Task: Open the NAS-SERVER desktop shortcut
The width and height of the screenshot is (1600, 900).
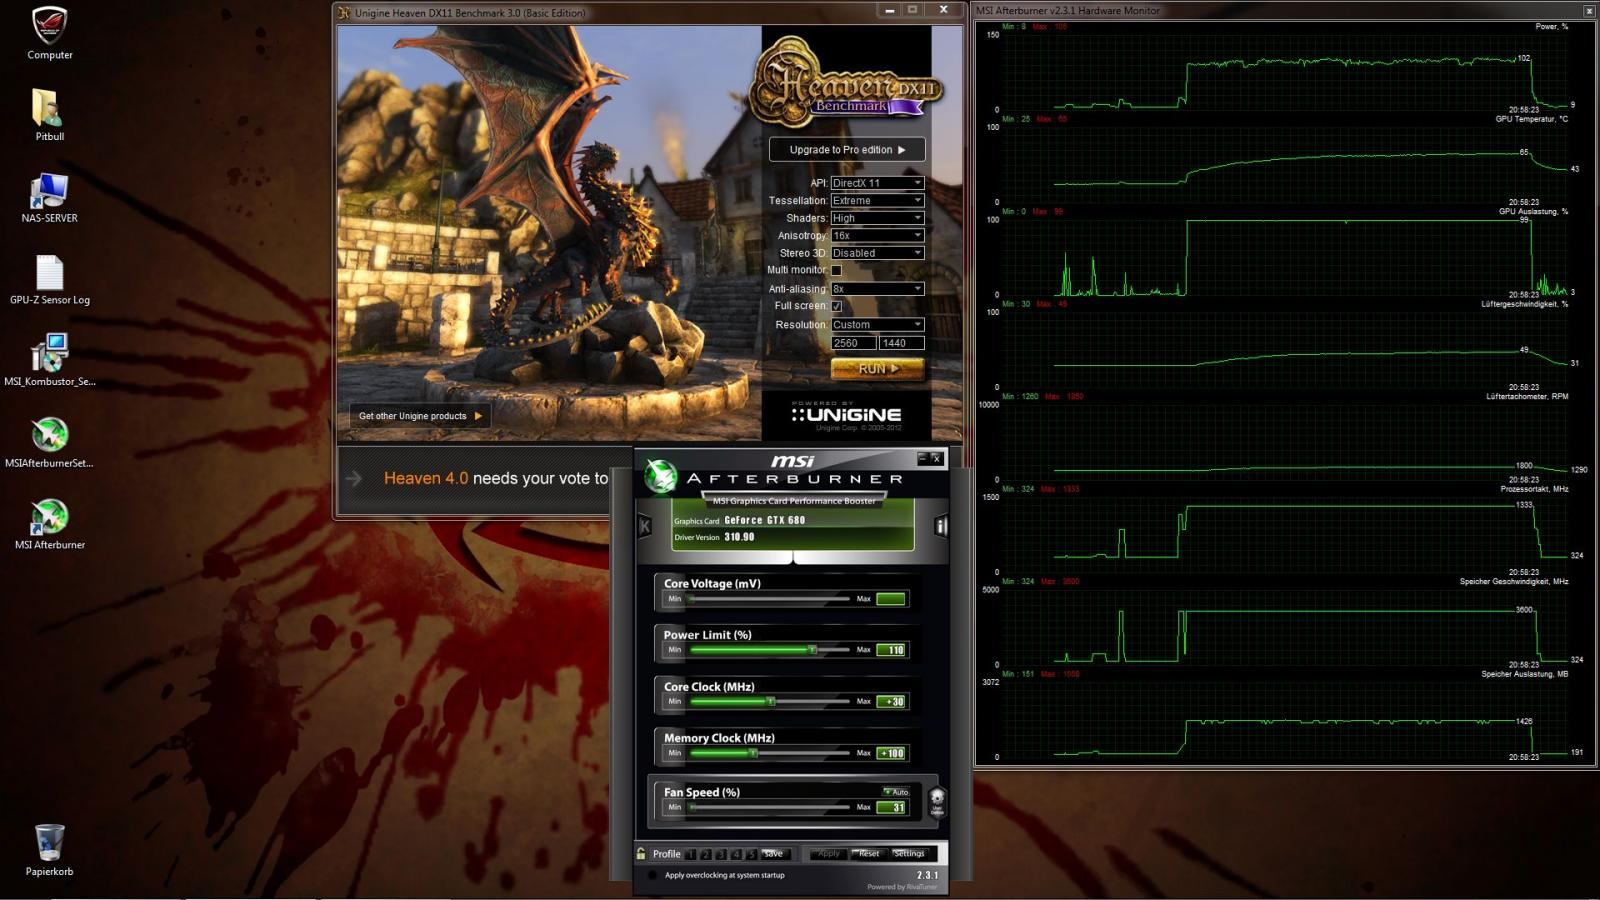Action: (49, 197)
